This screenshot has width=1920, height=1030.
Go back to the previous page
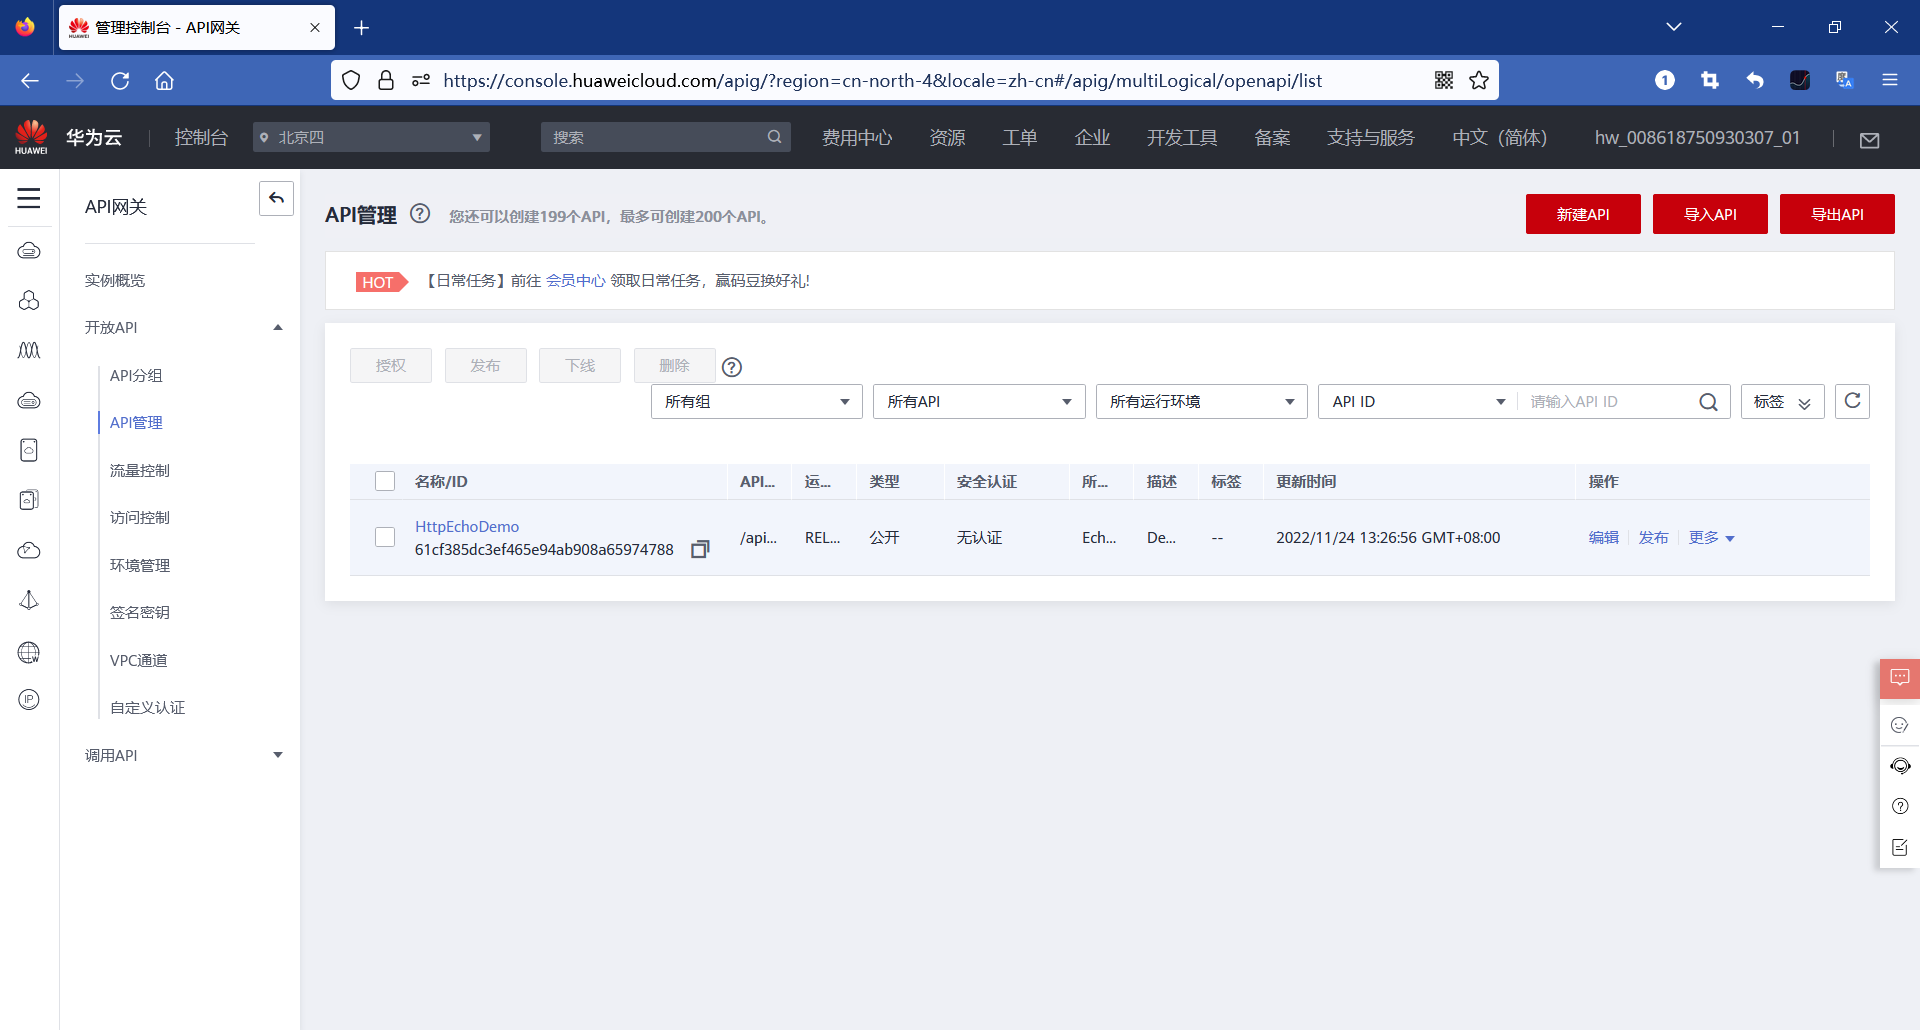pyautogui.click(x=30, y=81)
